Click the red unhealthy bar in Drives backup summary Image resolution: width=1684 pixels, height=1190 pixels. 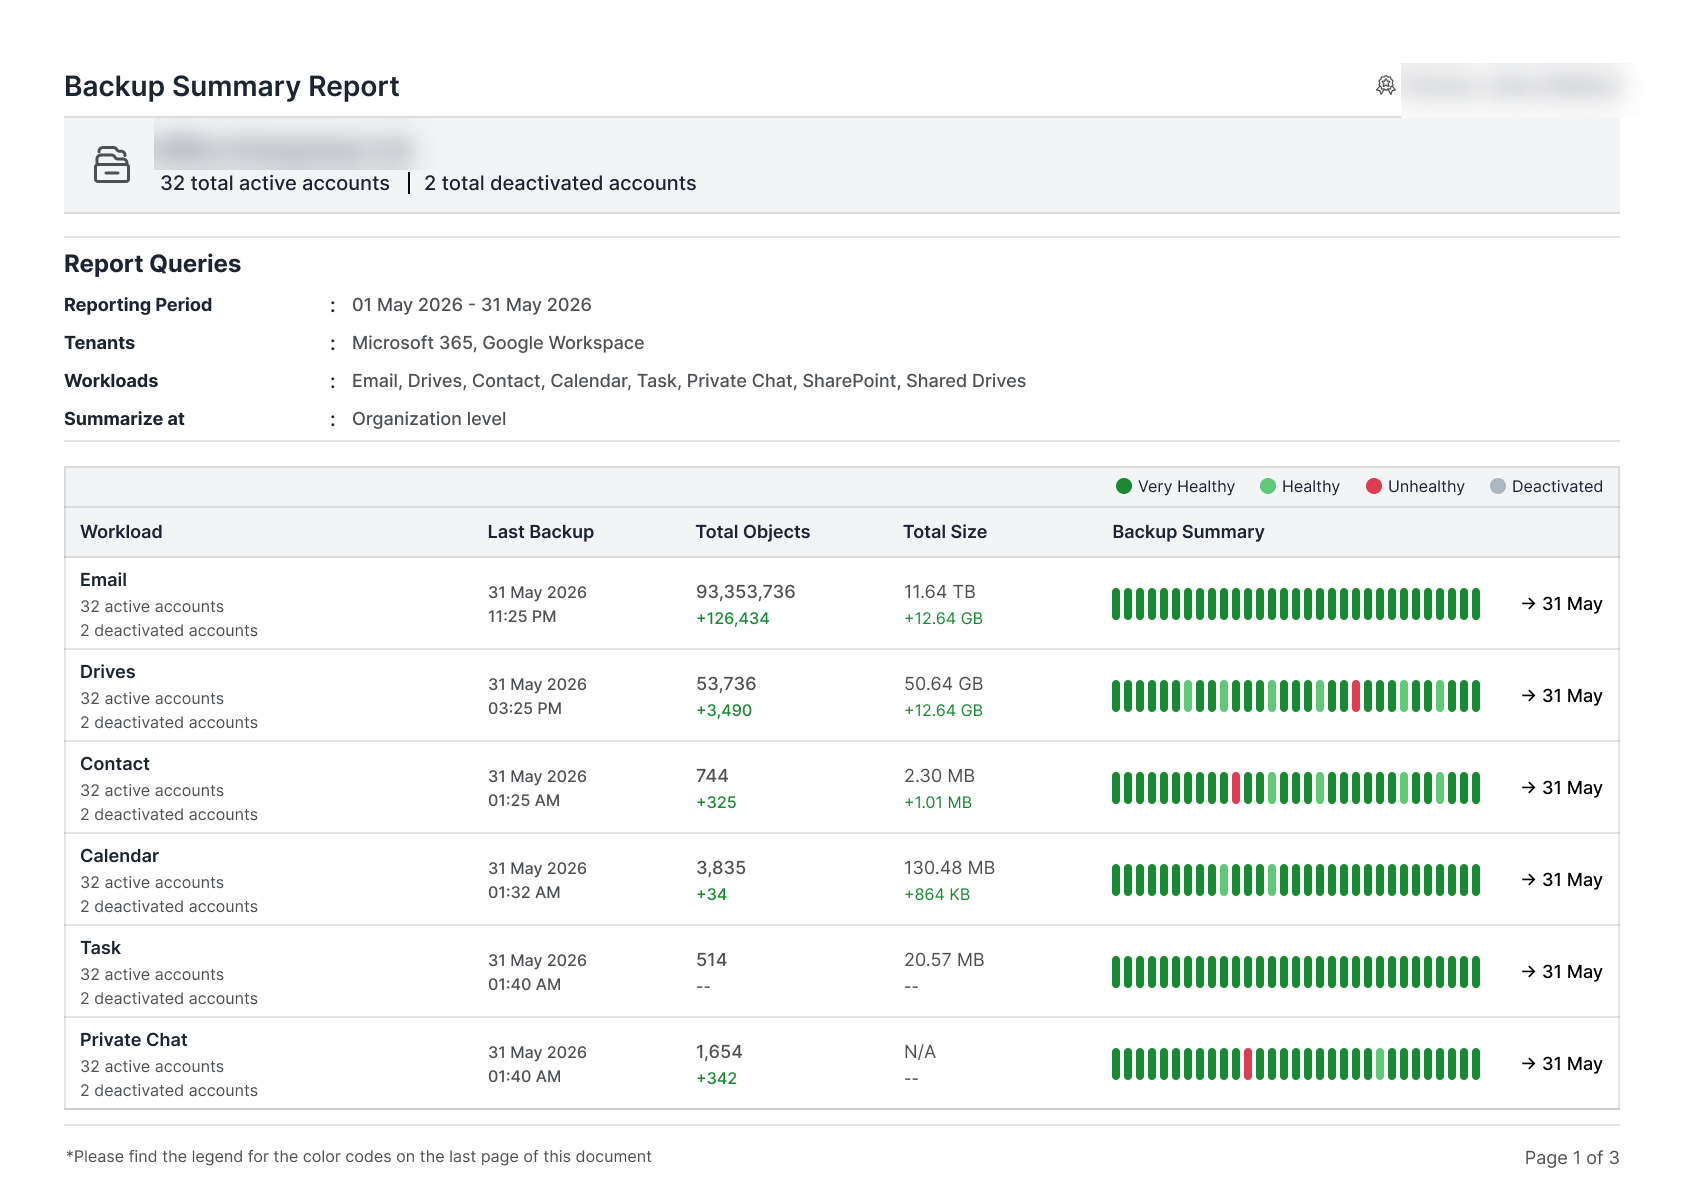(1356, 696)
